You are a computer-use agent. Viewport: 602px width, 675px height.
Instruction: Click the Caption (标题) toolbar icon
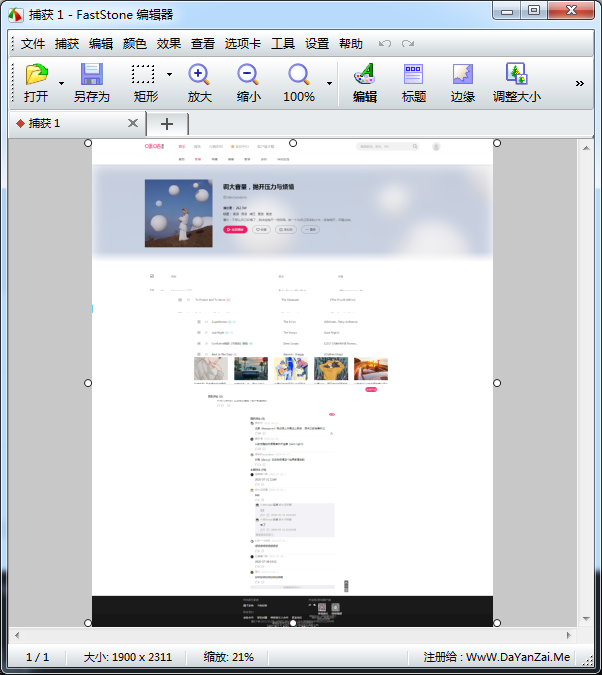point(414,76)
